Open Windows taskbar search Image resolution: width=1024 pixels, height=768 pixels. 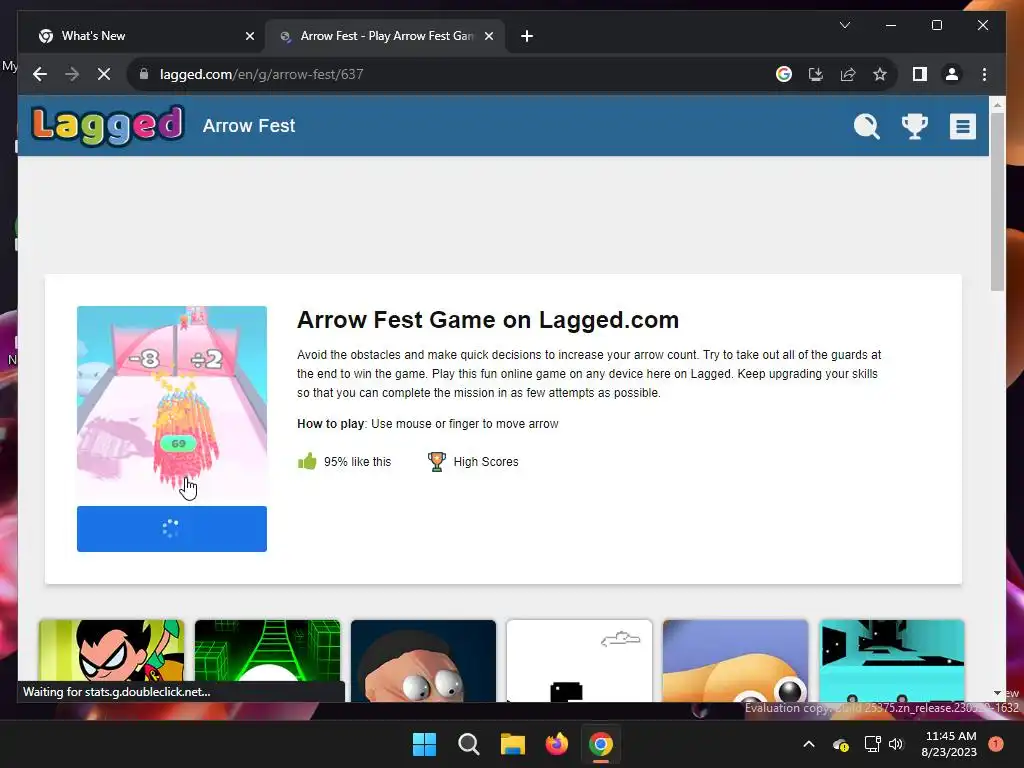tap(468, 744)
